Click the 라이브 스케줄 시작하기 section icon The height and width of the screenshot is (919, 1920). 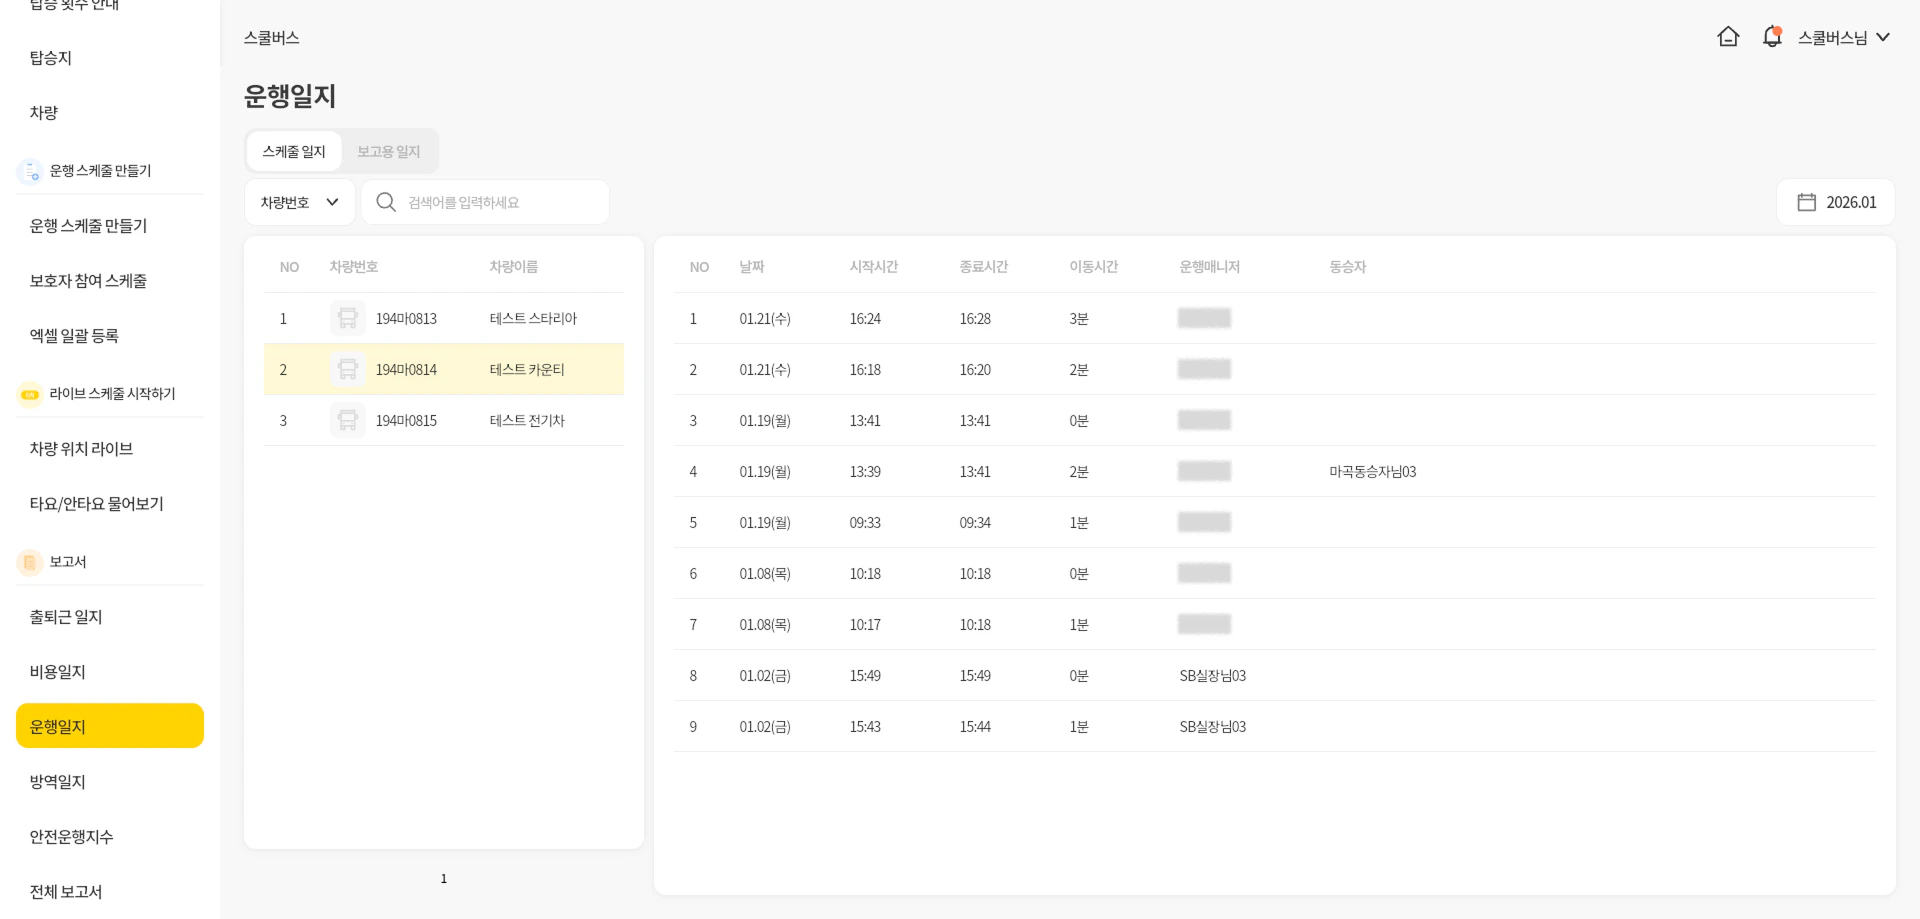pos(30,394)
